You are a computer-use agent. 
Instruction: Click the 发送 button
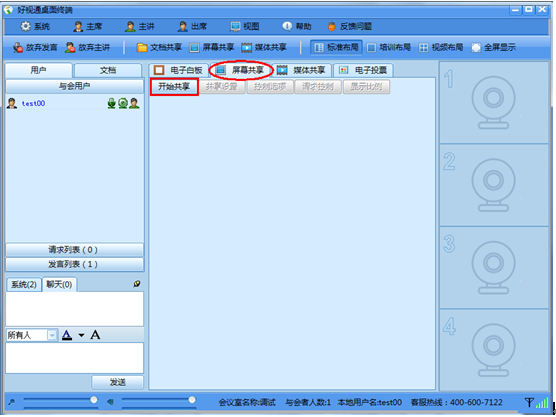[x=118, y=382]
